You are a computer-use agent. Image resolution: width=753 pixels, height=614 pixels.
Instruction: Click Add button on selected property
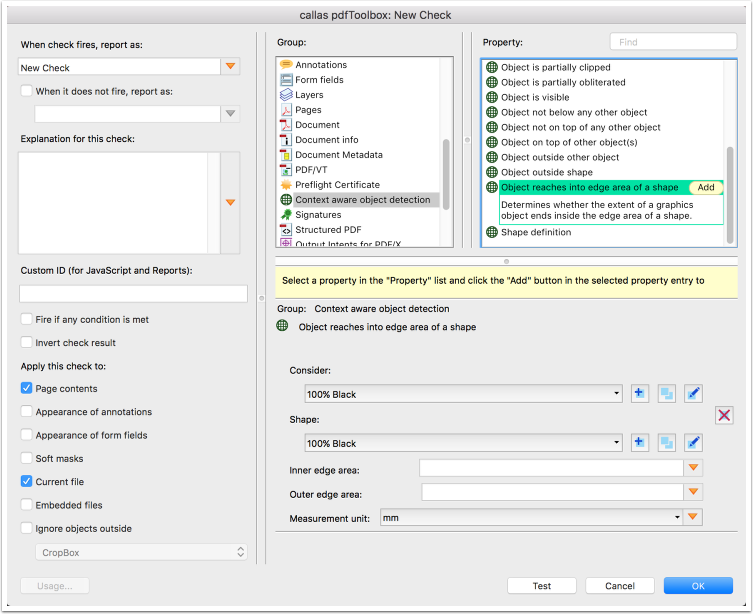click(706, 187)
